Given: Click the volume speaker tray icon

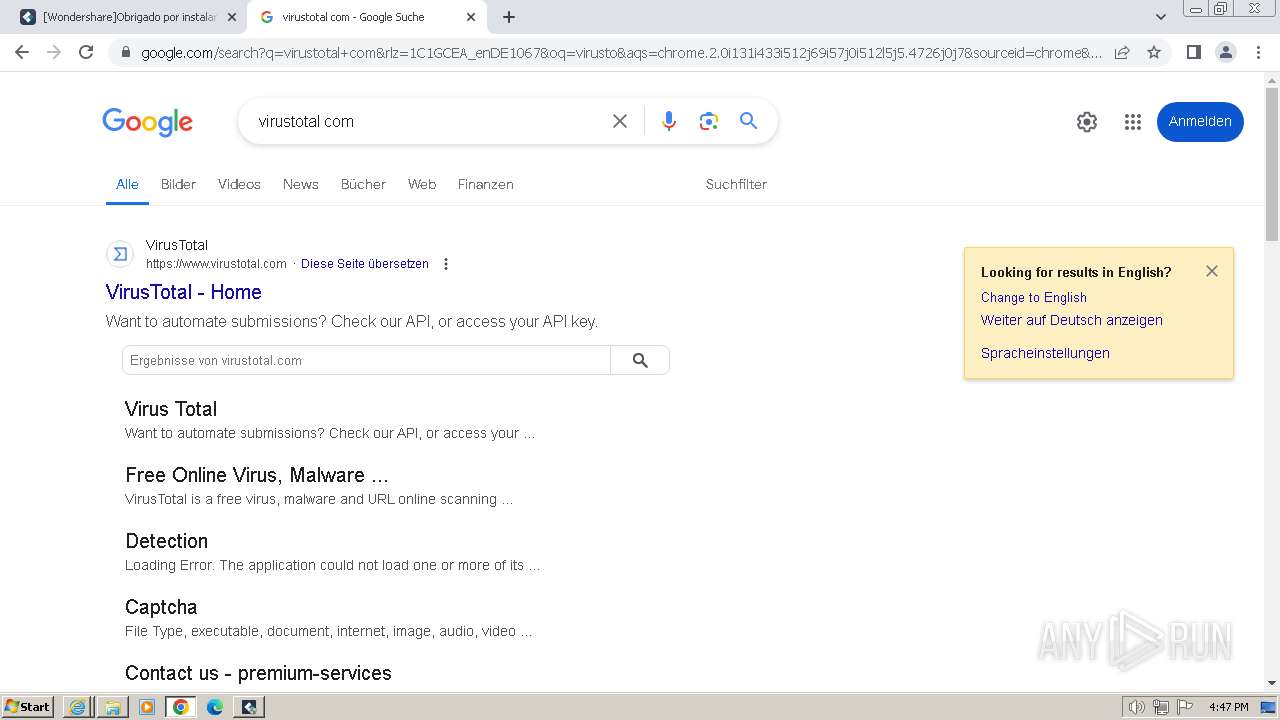Looking at the screenshot, I should click(x=1136, y=707).
